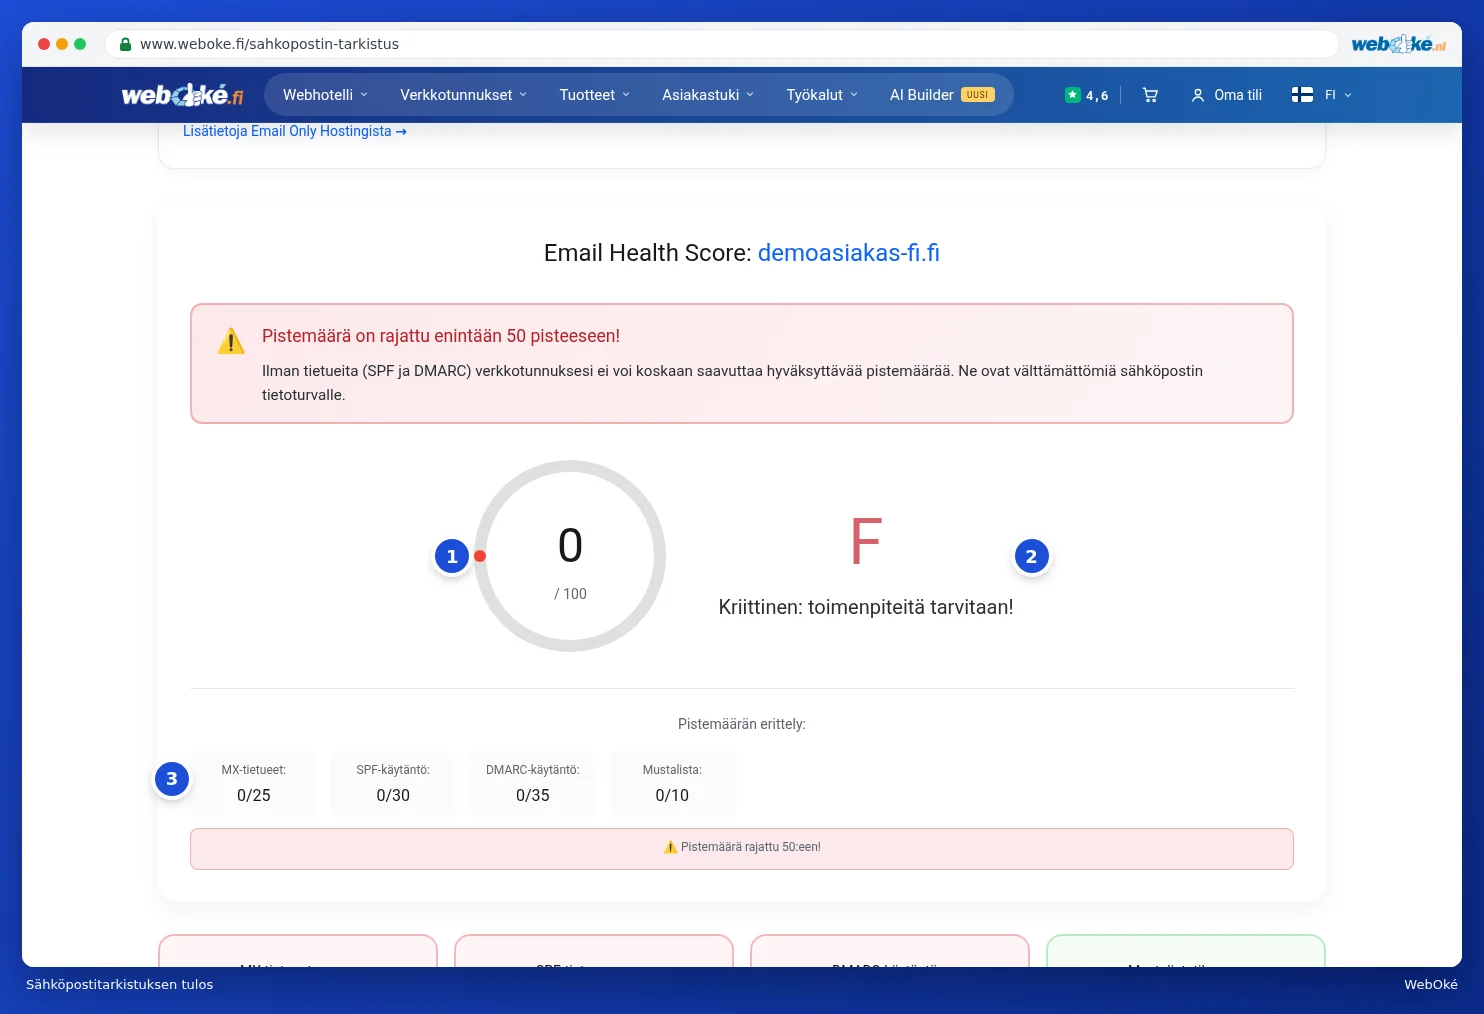
Task: Follow the Lisätietoja Email Only Hostingista link
Action: (x=295, y=131)
